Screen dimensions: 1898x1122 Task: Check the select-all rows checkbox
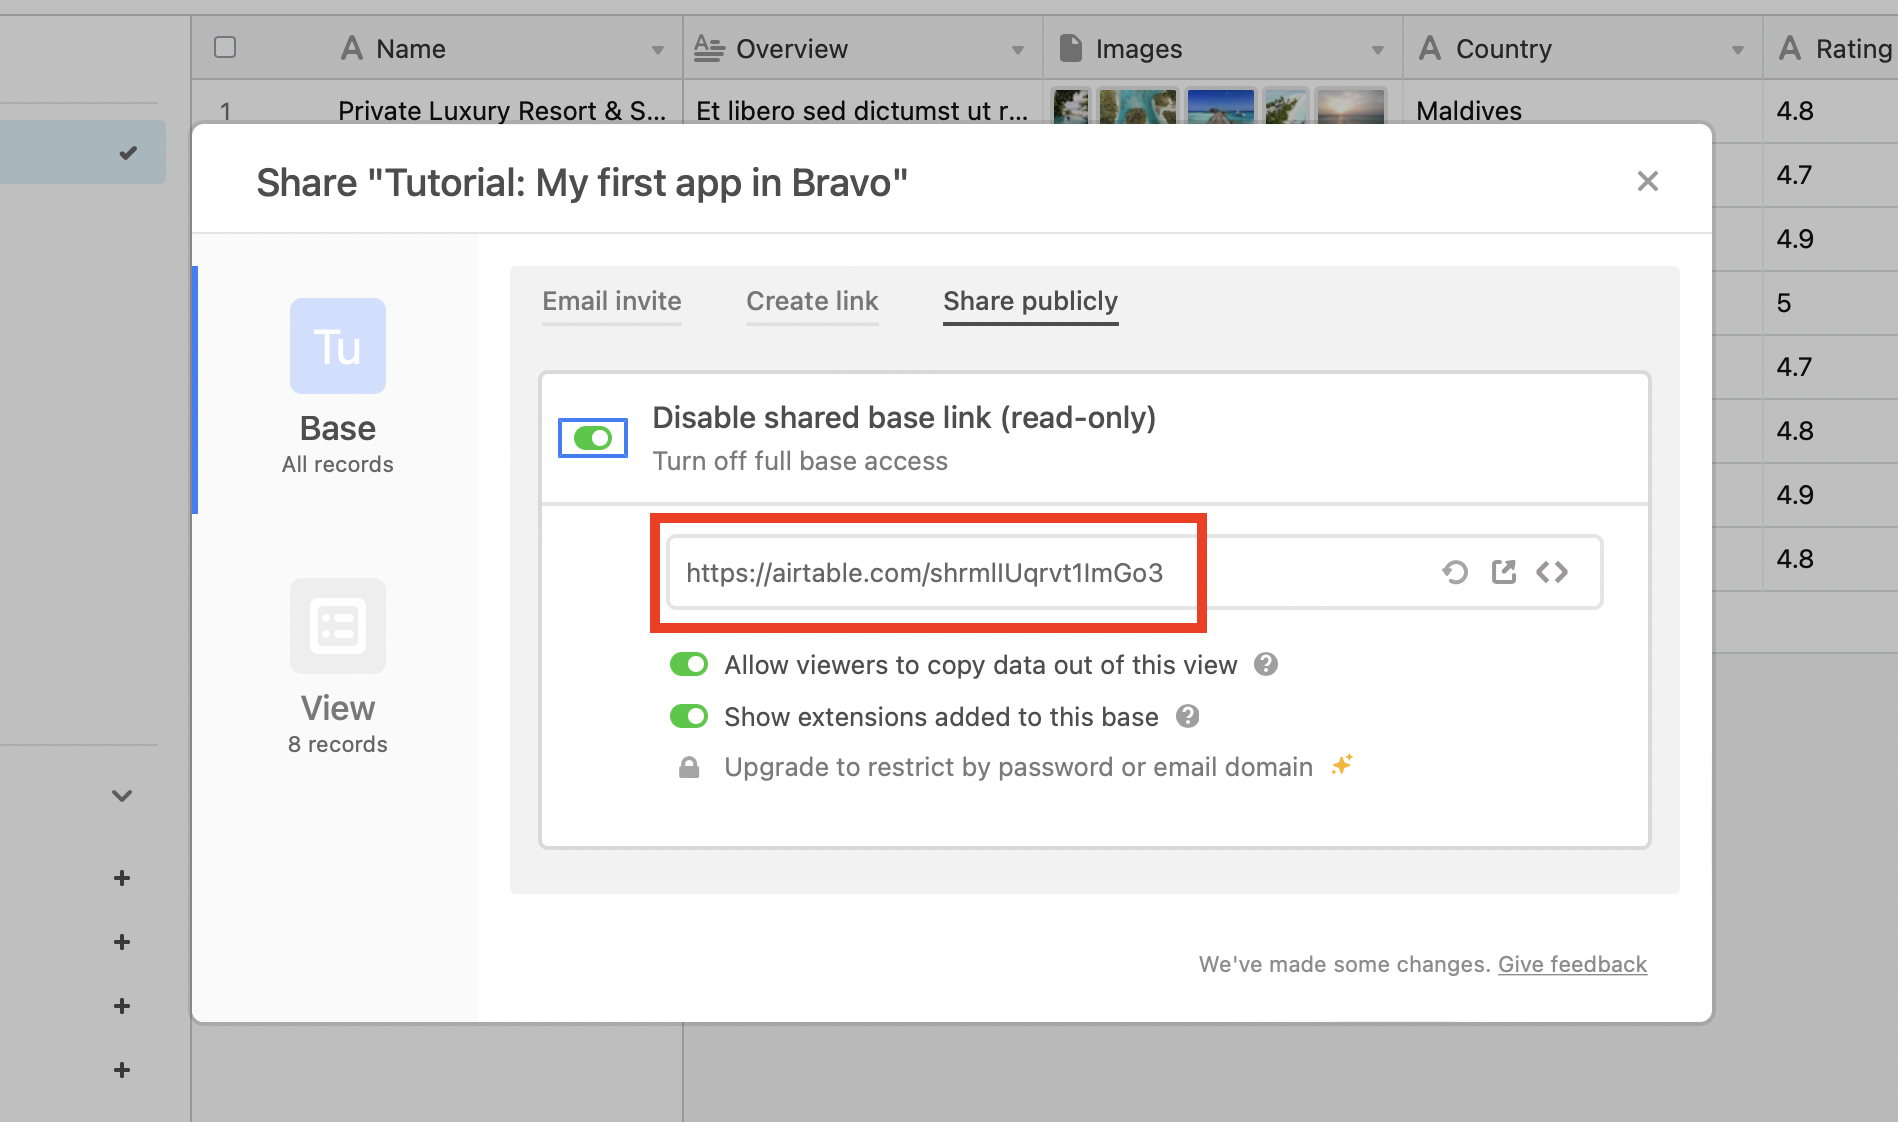pos(225,47)
